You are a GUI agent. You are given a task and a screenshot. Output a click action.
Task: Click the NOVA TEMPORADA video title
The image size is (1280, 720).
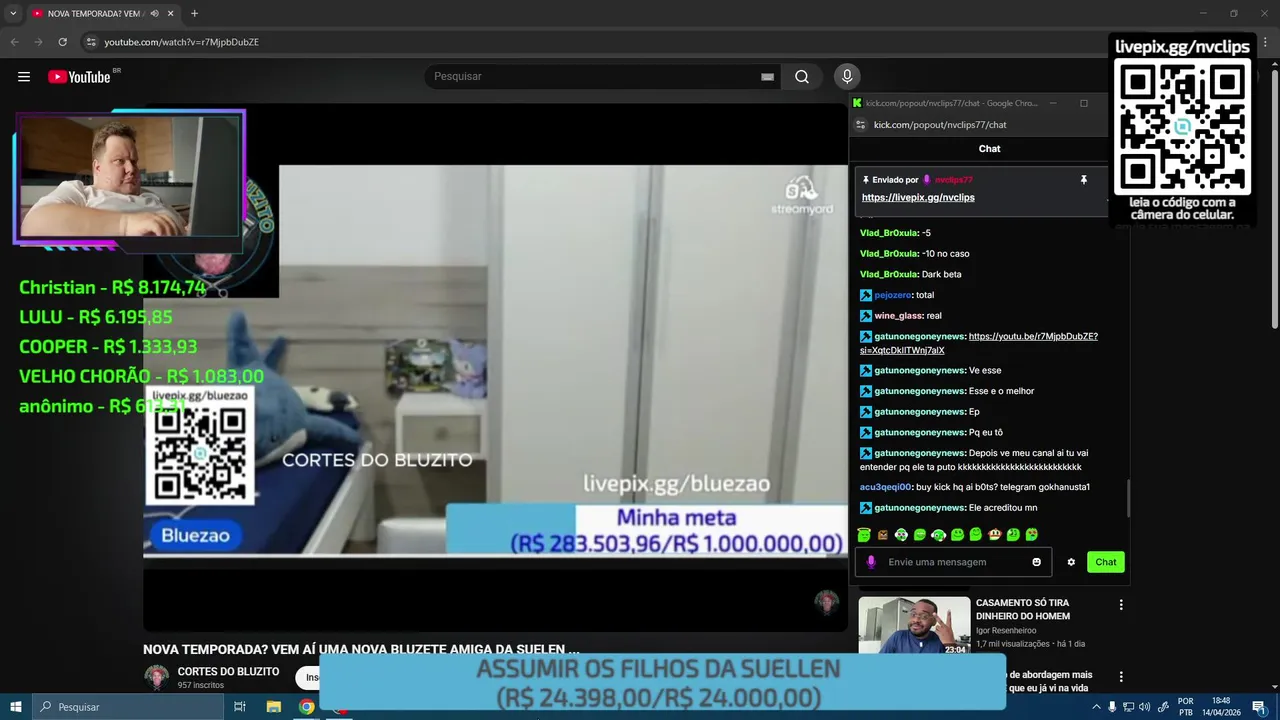click(x=361, y=649)
